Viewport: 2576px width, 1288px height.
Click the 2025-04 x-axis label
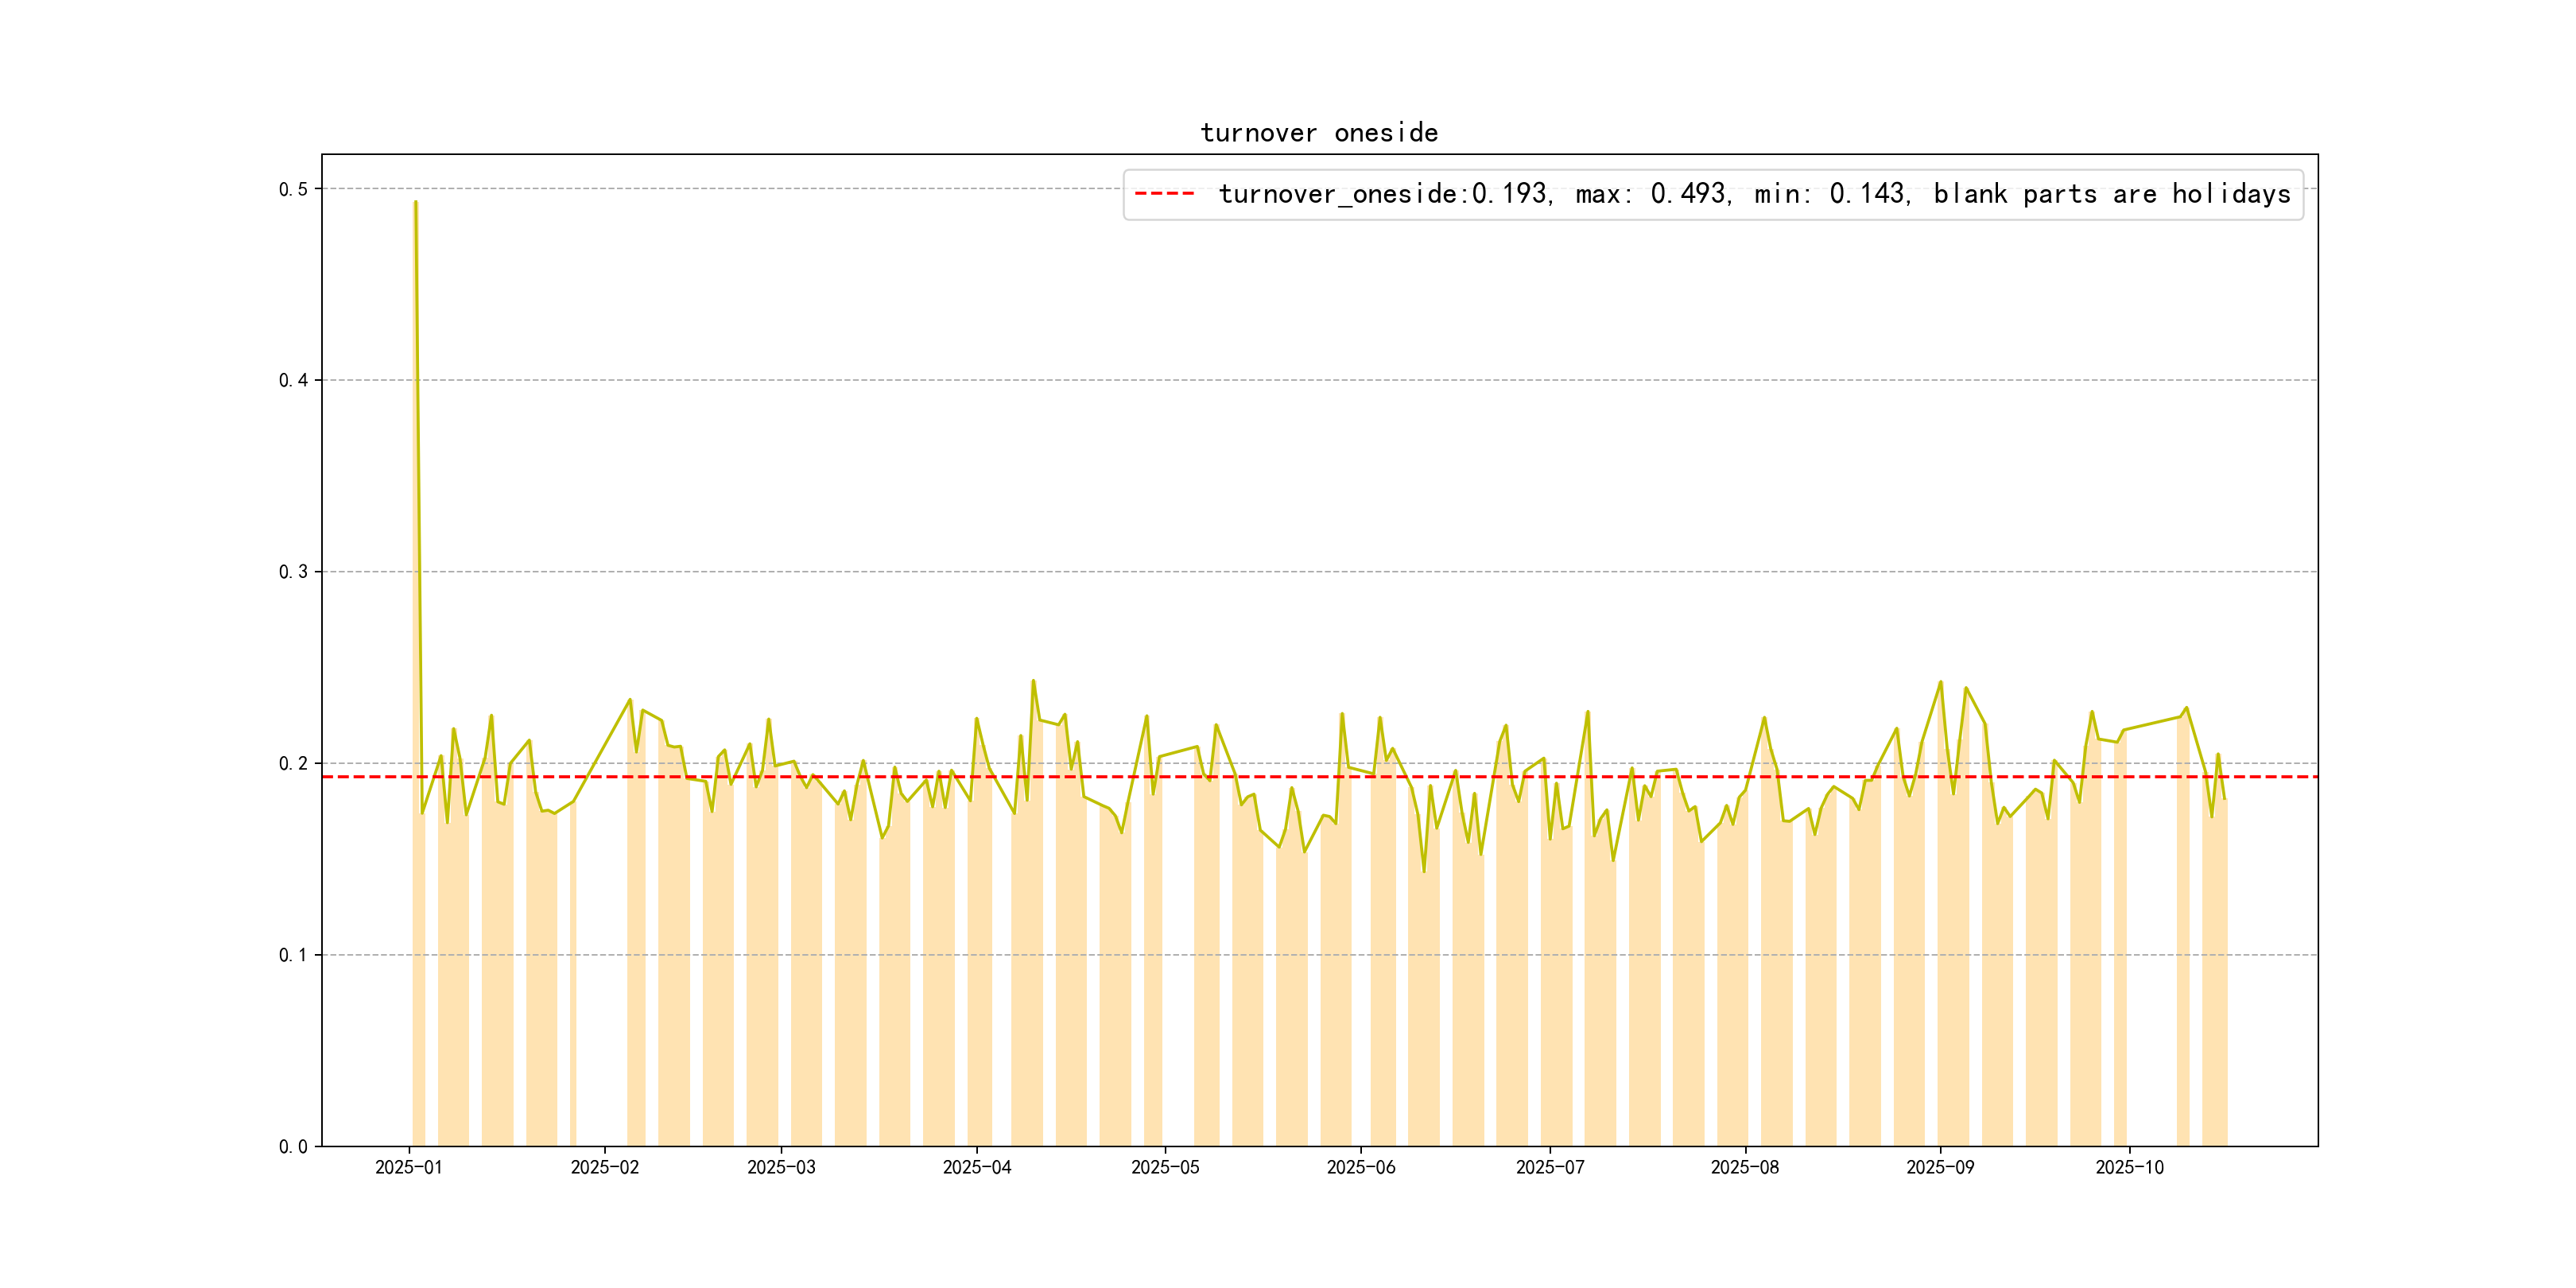coord(977,1167)
